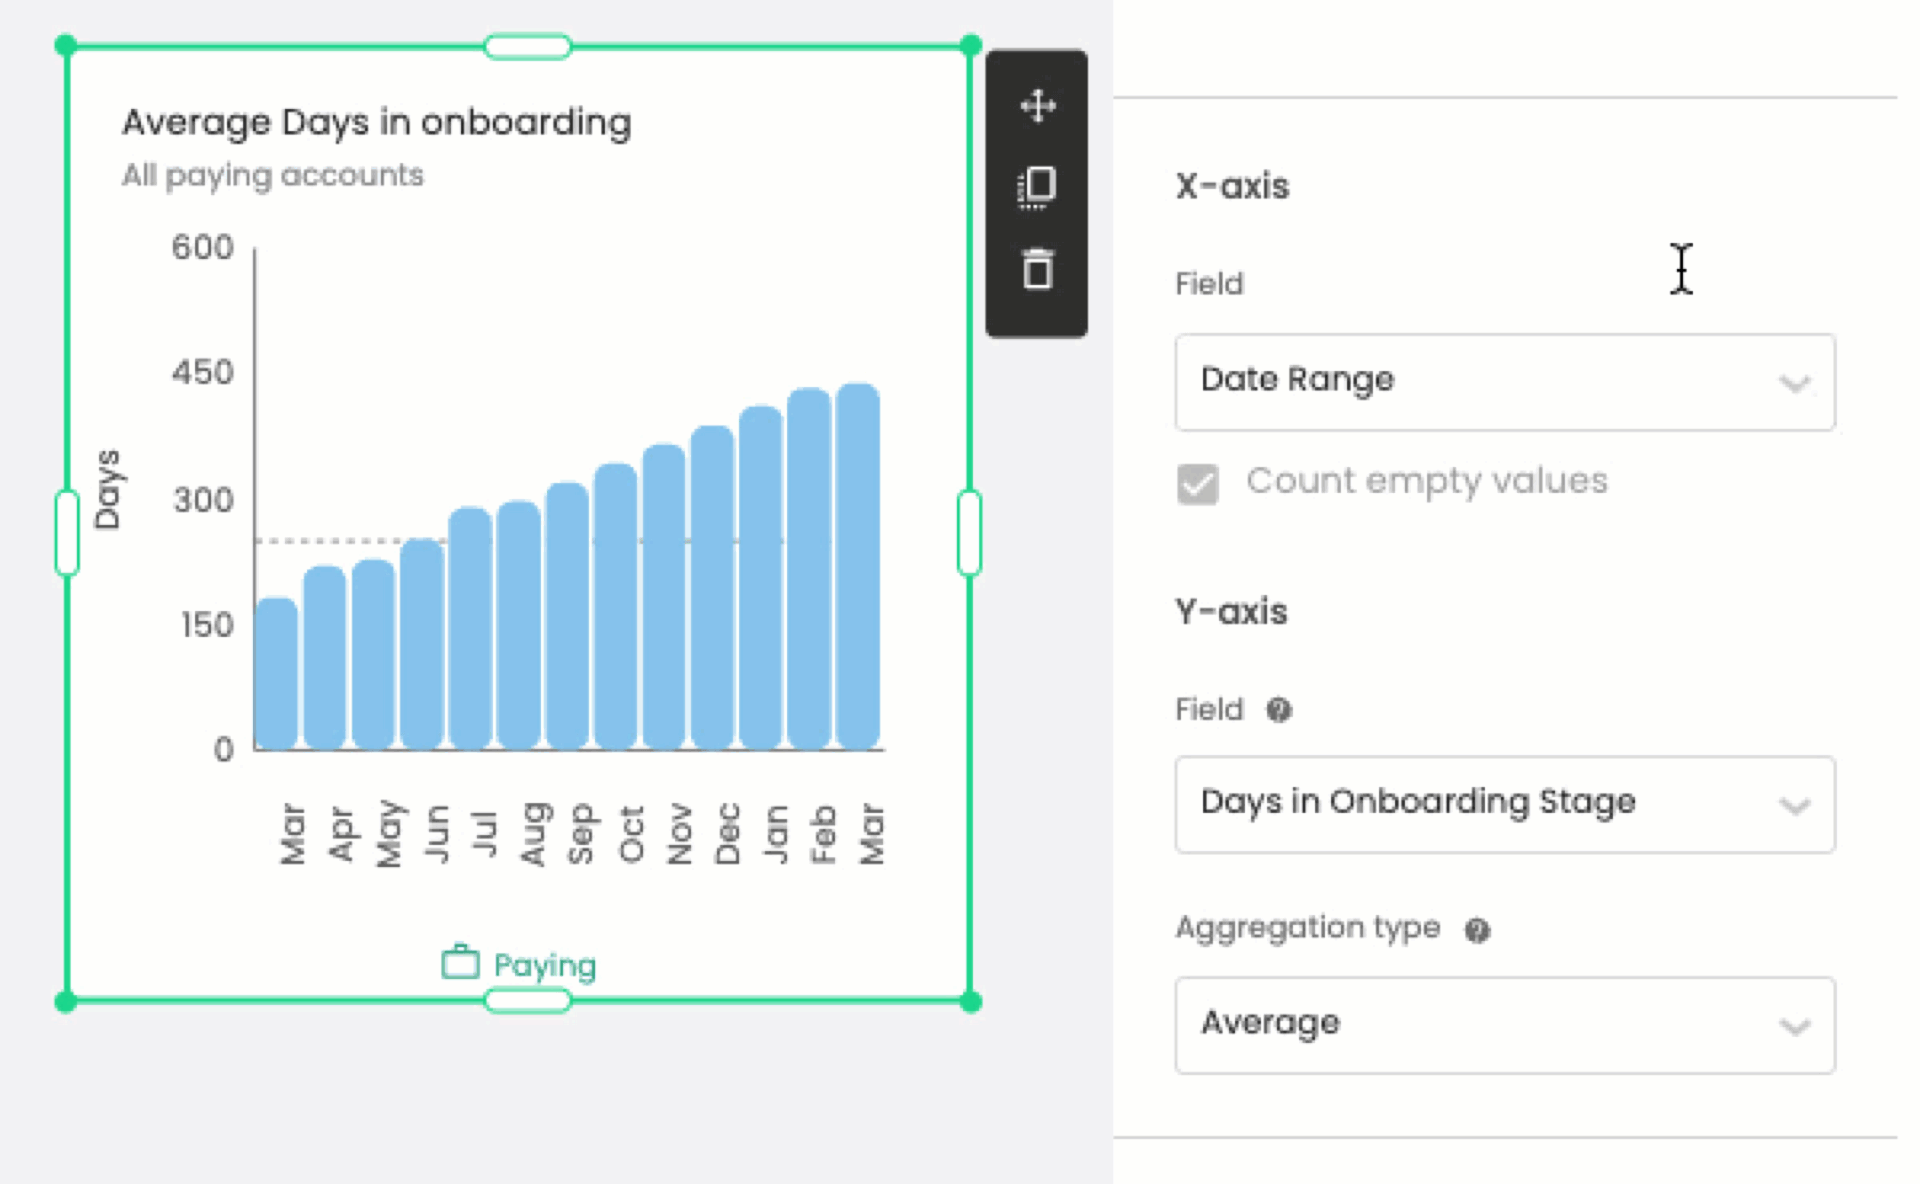Click the top-left corner handle of the widget

(x=66, y=45)
